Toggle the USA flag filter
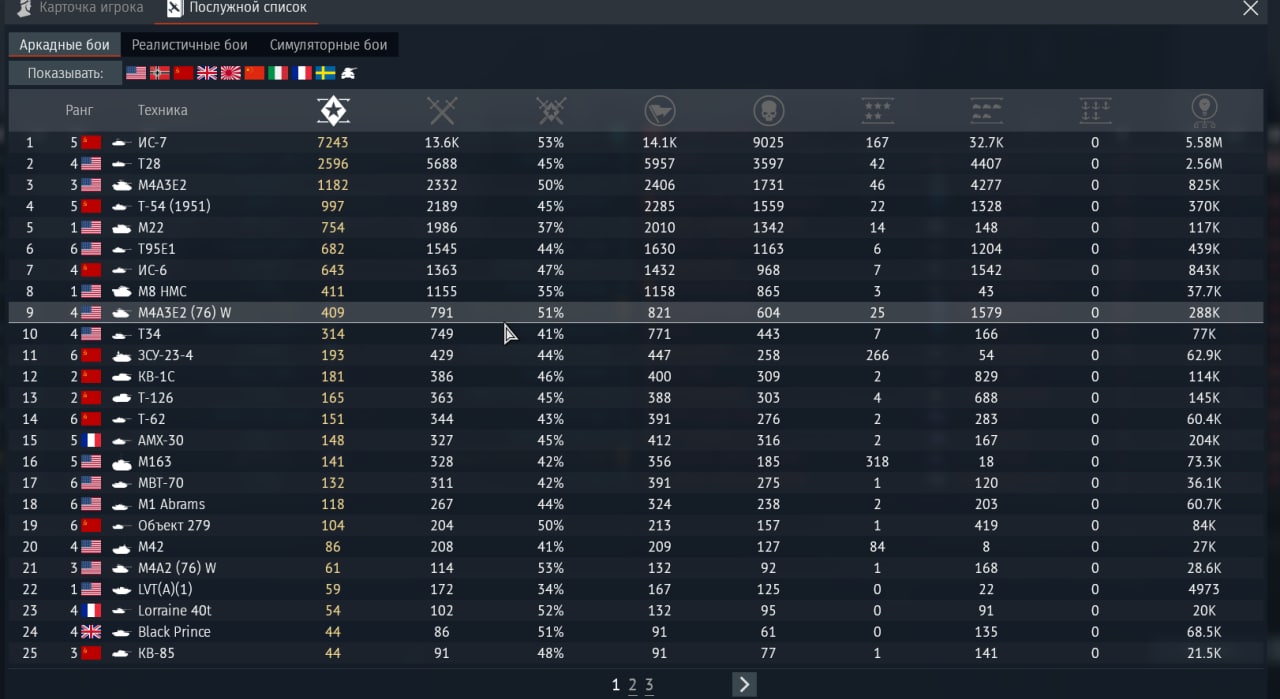Screen dimensions: 1280x699 click(x=136, y=73)
